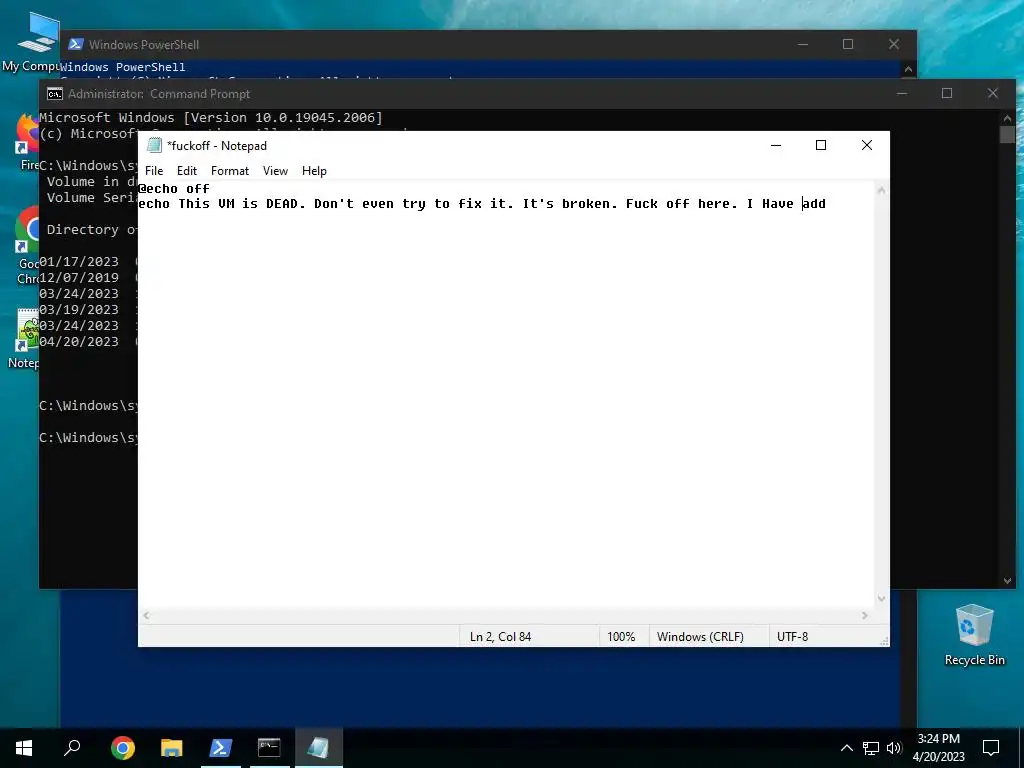Viewport: 1024px width, 768px height.
Task: Click the PowerShell title bar icon
Action: click(76, 44)
